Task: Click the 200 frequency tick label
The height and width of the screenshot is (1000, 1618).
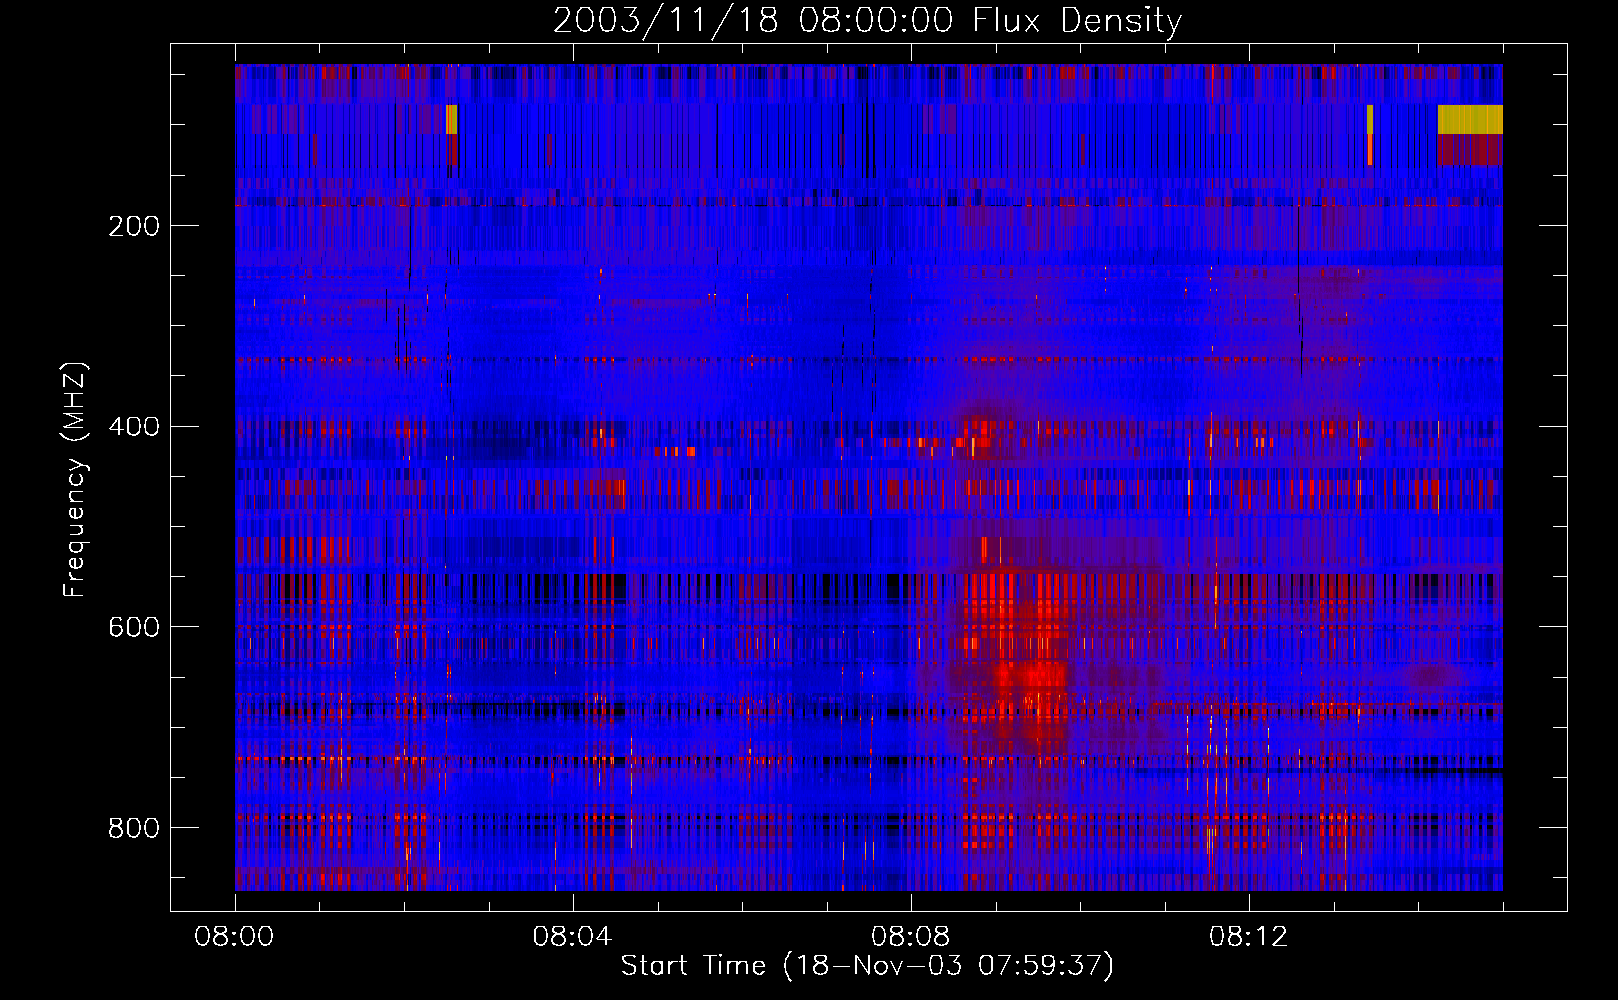Action: point(134,226)
